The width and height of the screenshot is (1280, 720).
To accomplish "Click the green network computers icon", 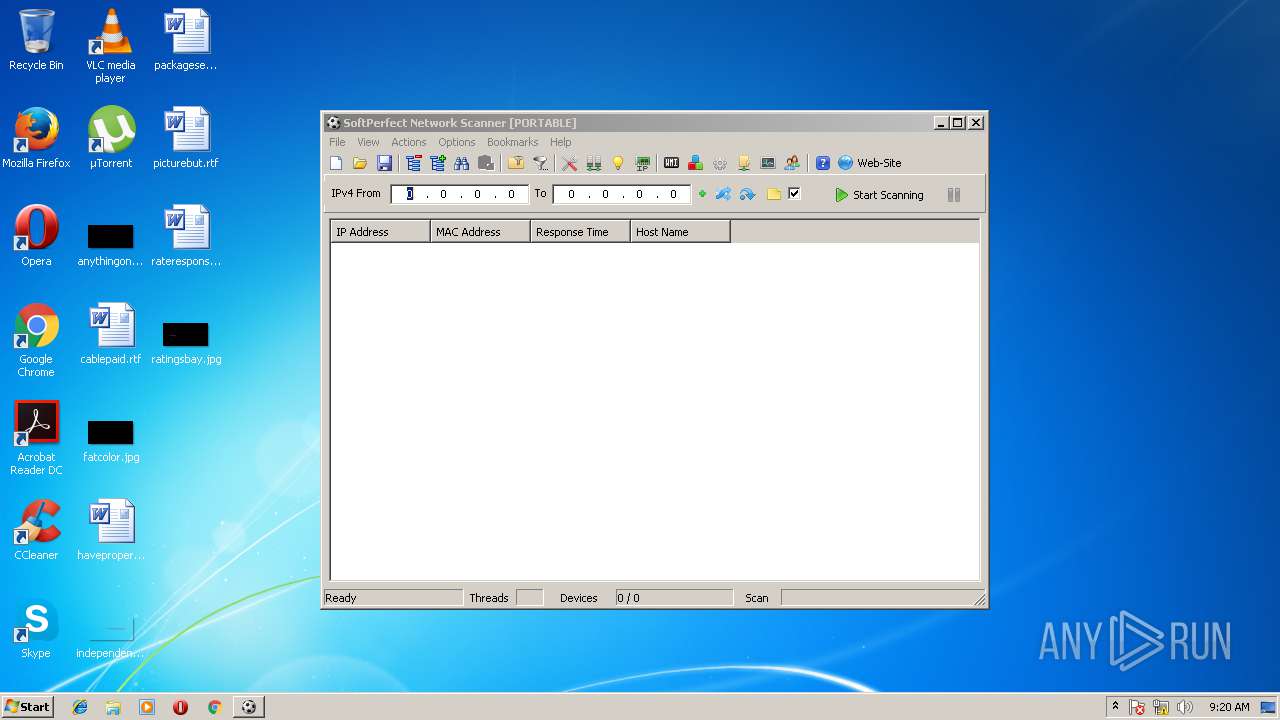I will [x=593, y=163].
